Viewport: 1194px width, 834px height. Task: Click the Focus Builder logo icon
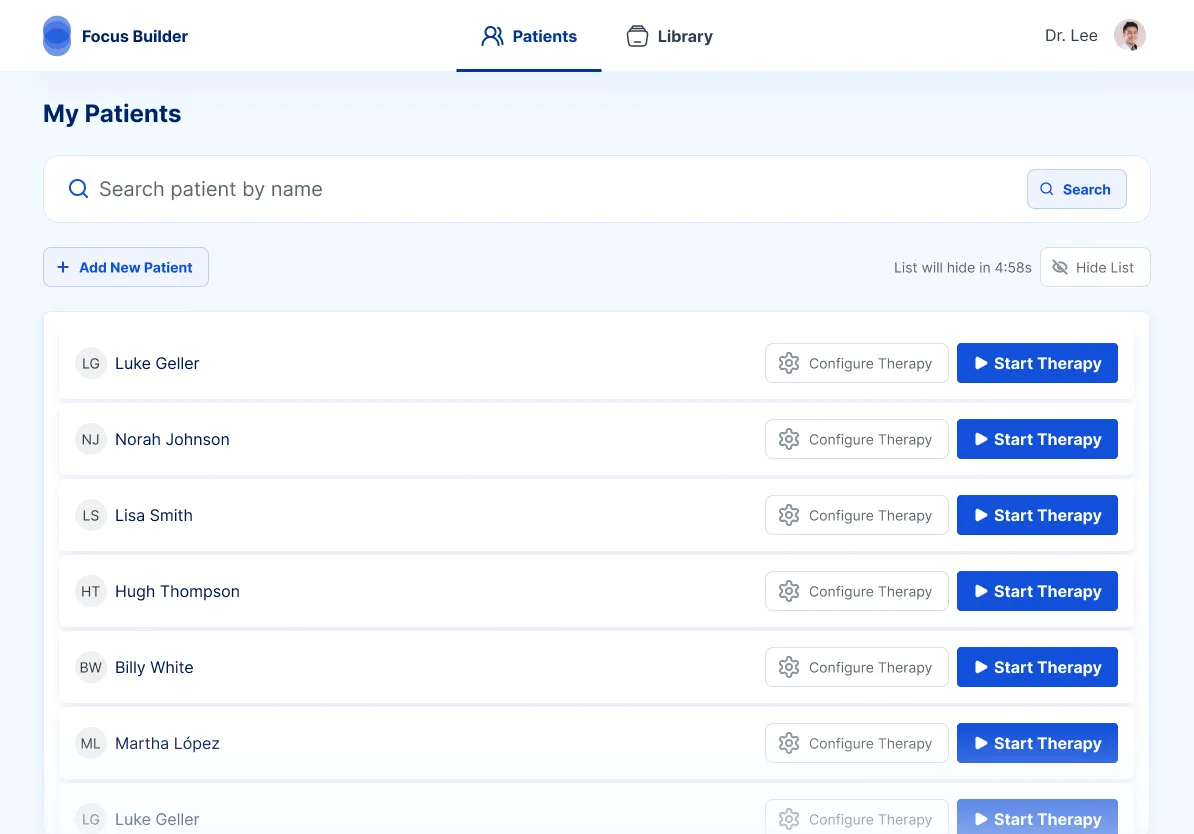(57, 35)
